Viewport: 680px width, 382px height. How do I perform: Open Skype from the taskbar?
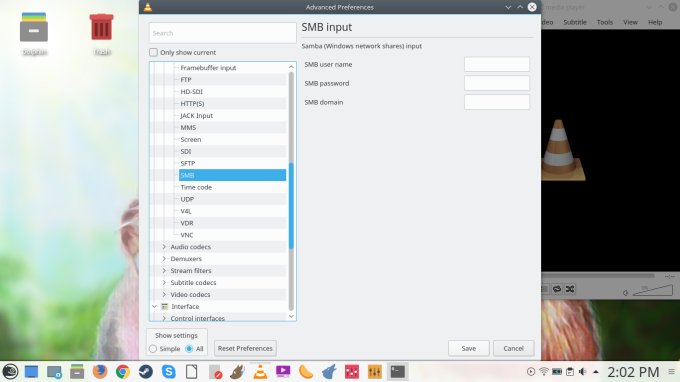pyautogui.click(x=169, y=372)
